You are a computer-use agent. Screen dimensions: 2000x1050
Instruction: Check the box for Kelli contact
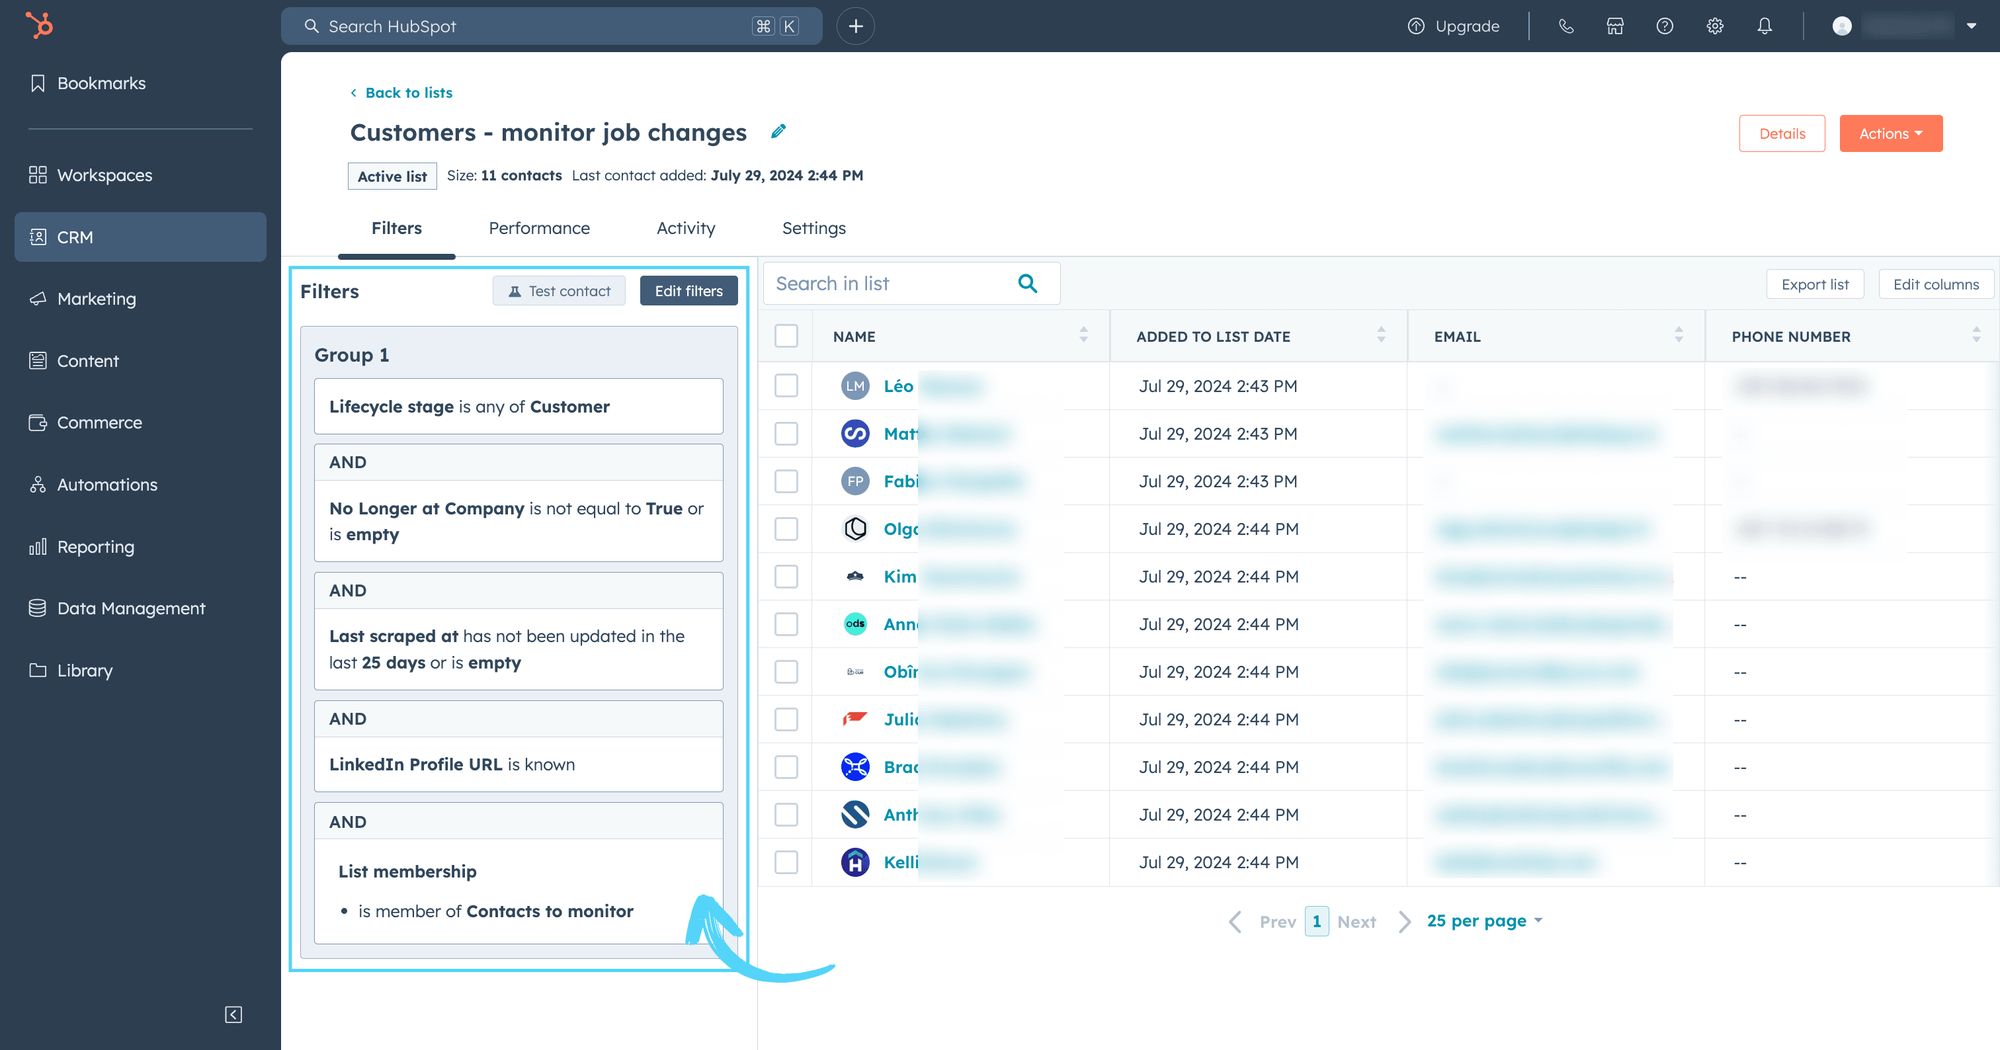(786, 862)
